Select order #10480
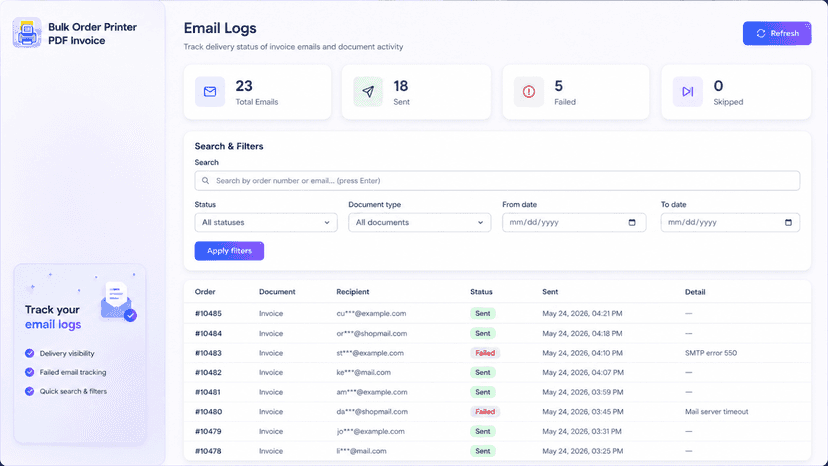Screen dimensions: 828x466 [x=208, y=412]
